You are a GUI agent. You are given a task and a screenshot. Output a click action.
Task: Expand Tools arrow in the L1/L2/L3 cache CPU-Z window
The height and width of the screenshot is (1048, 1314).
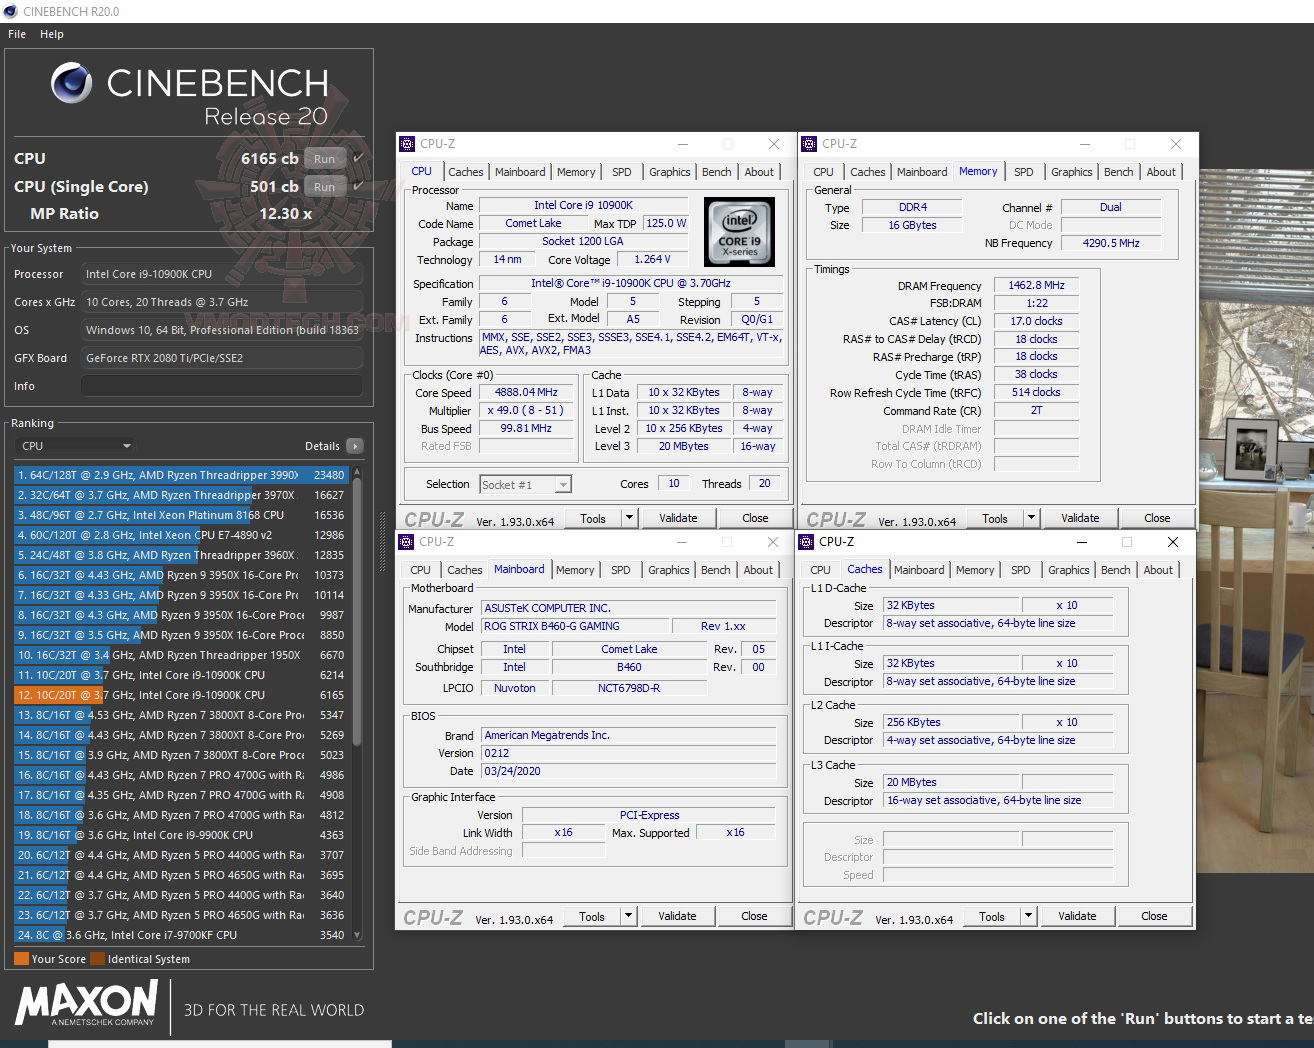tap(1028, 916)
